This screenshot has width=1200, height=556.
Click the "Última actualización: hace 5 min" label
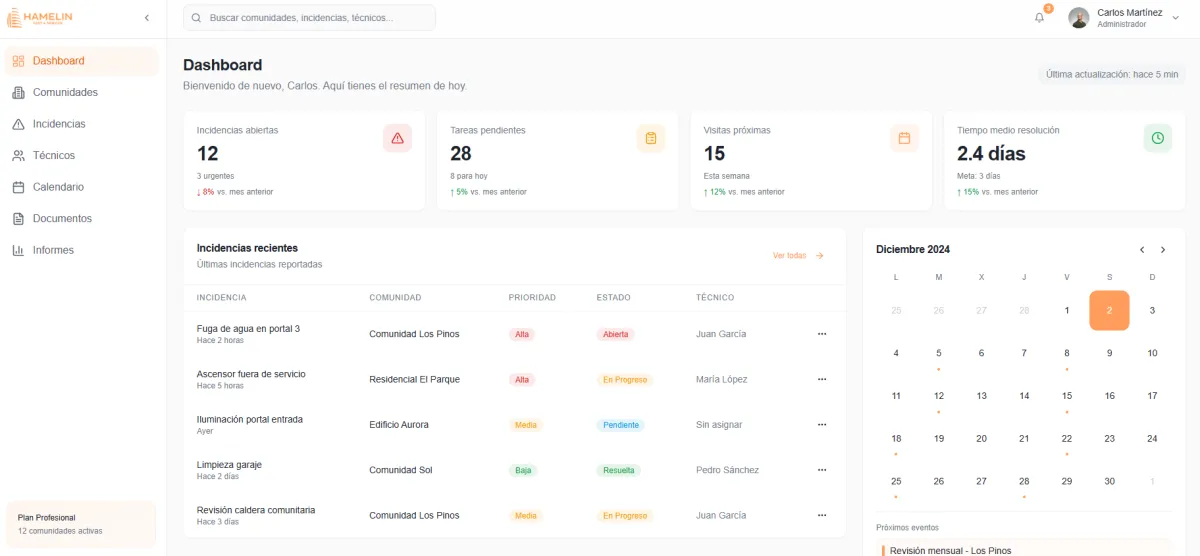1112,75
